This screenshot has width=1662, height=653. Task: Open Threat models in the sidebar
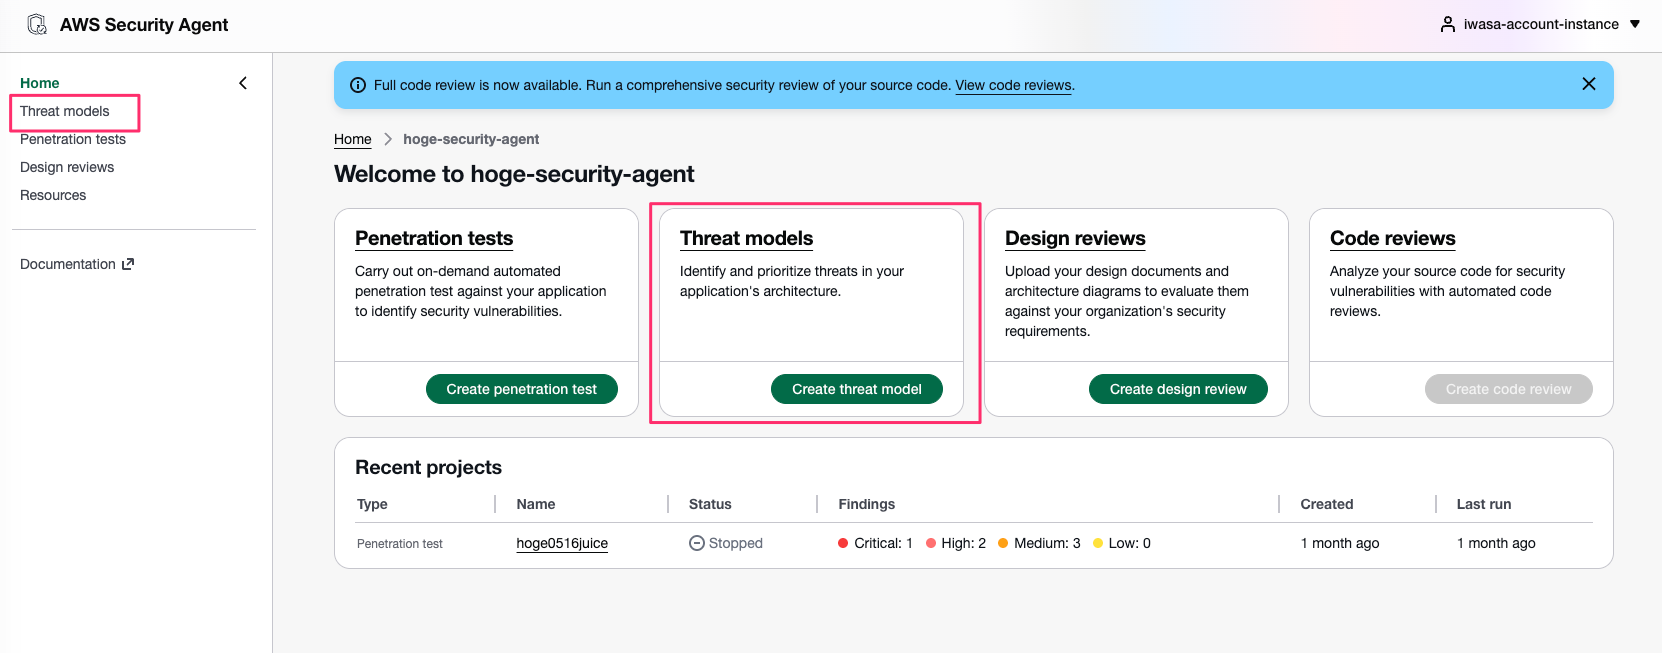tap(65, 111)
